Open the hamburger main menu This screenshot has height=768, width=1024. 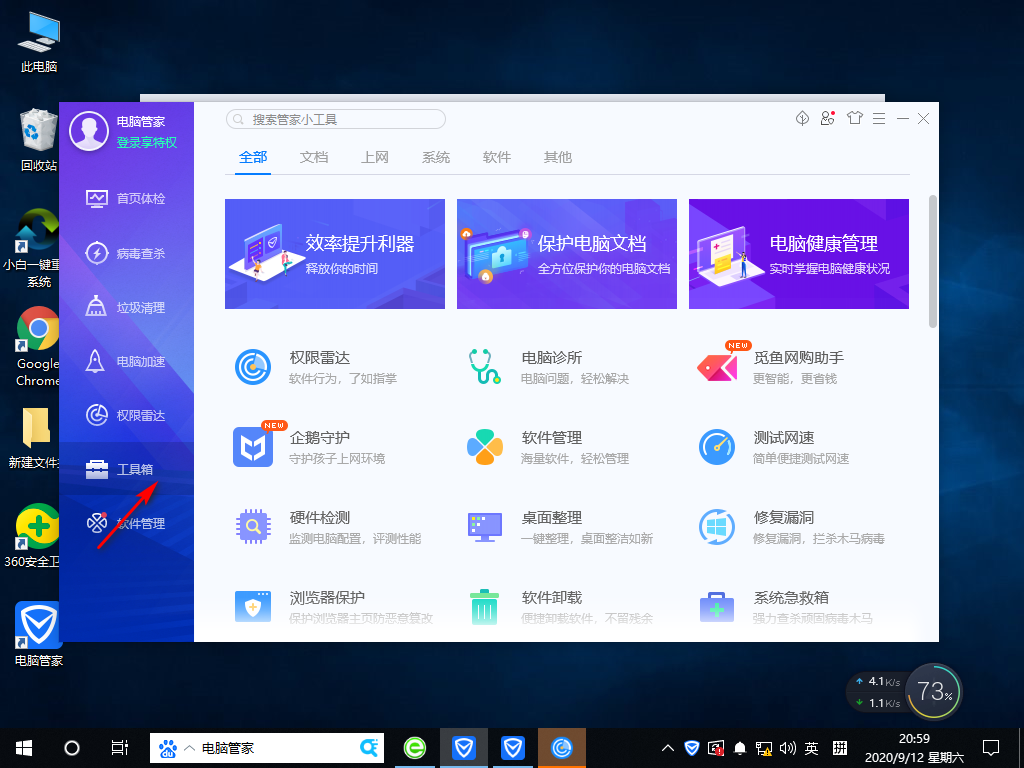[x=879, y=118]
